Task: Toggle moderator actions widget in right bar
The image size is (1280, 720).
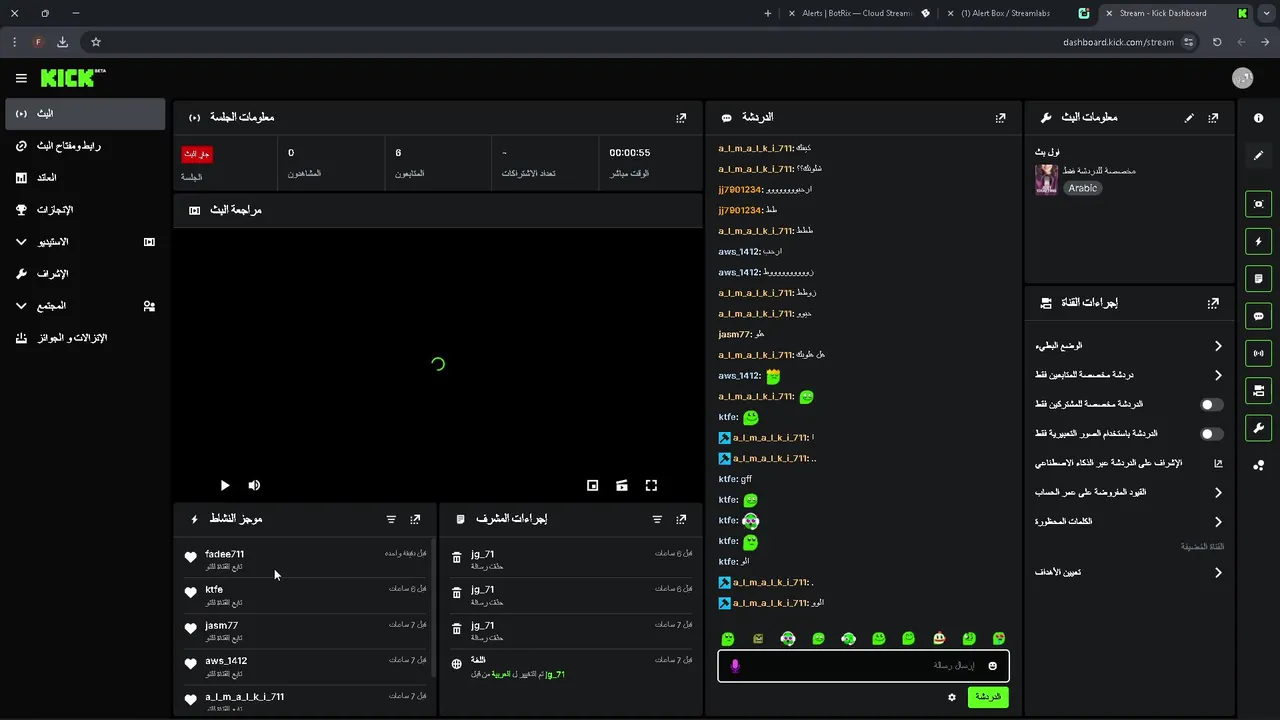Action: (x=1258, y=278)
